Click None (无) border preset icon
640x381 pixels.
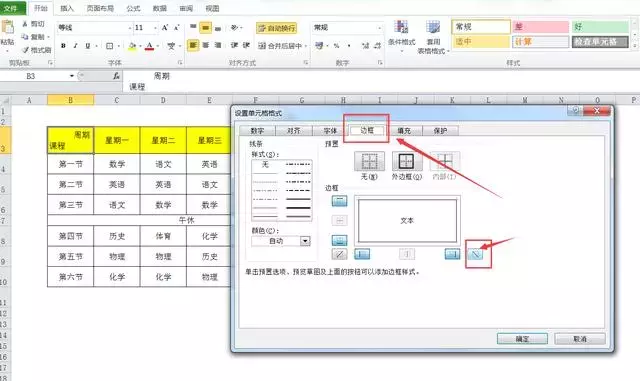[x=369, y=161]
